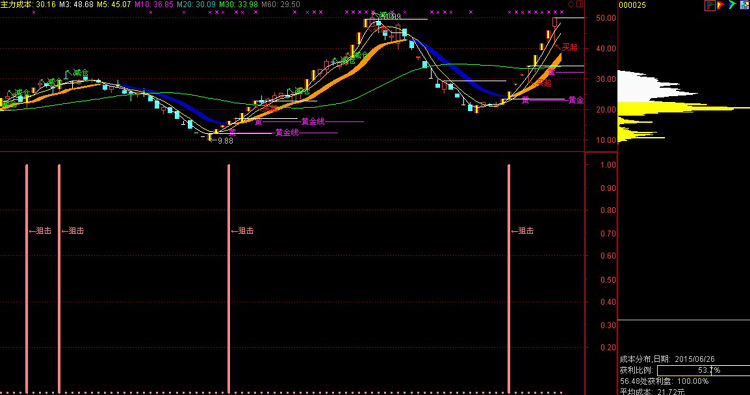Click the 黄金 label near 20.00 axis
This screenshot has width=750, height=395.
[x=576, y=100]
